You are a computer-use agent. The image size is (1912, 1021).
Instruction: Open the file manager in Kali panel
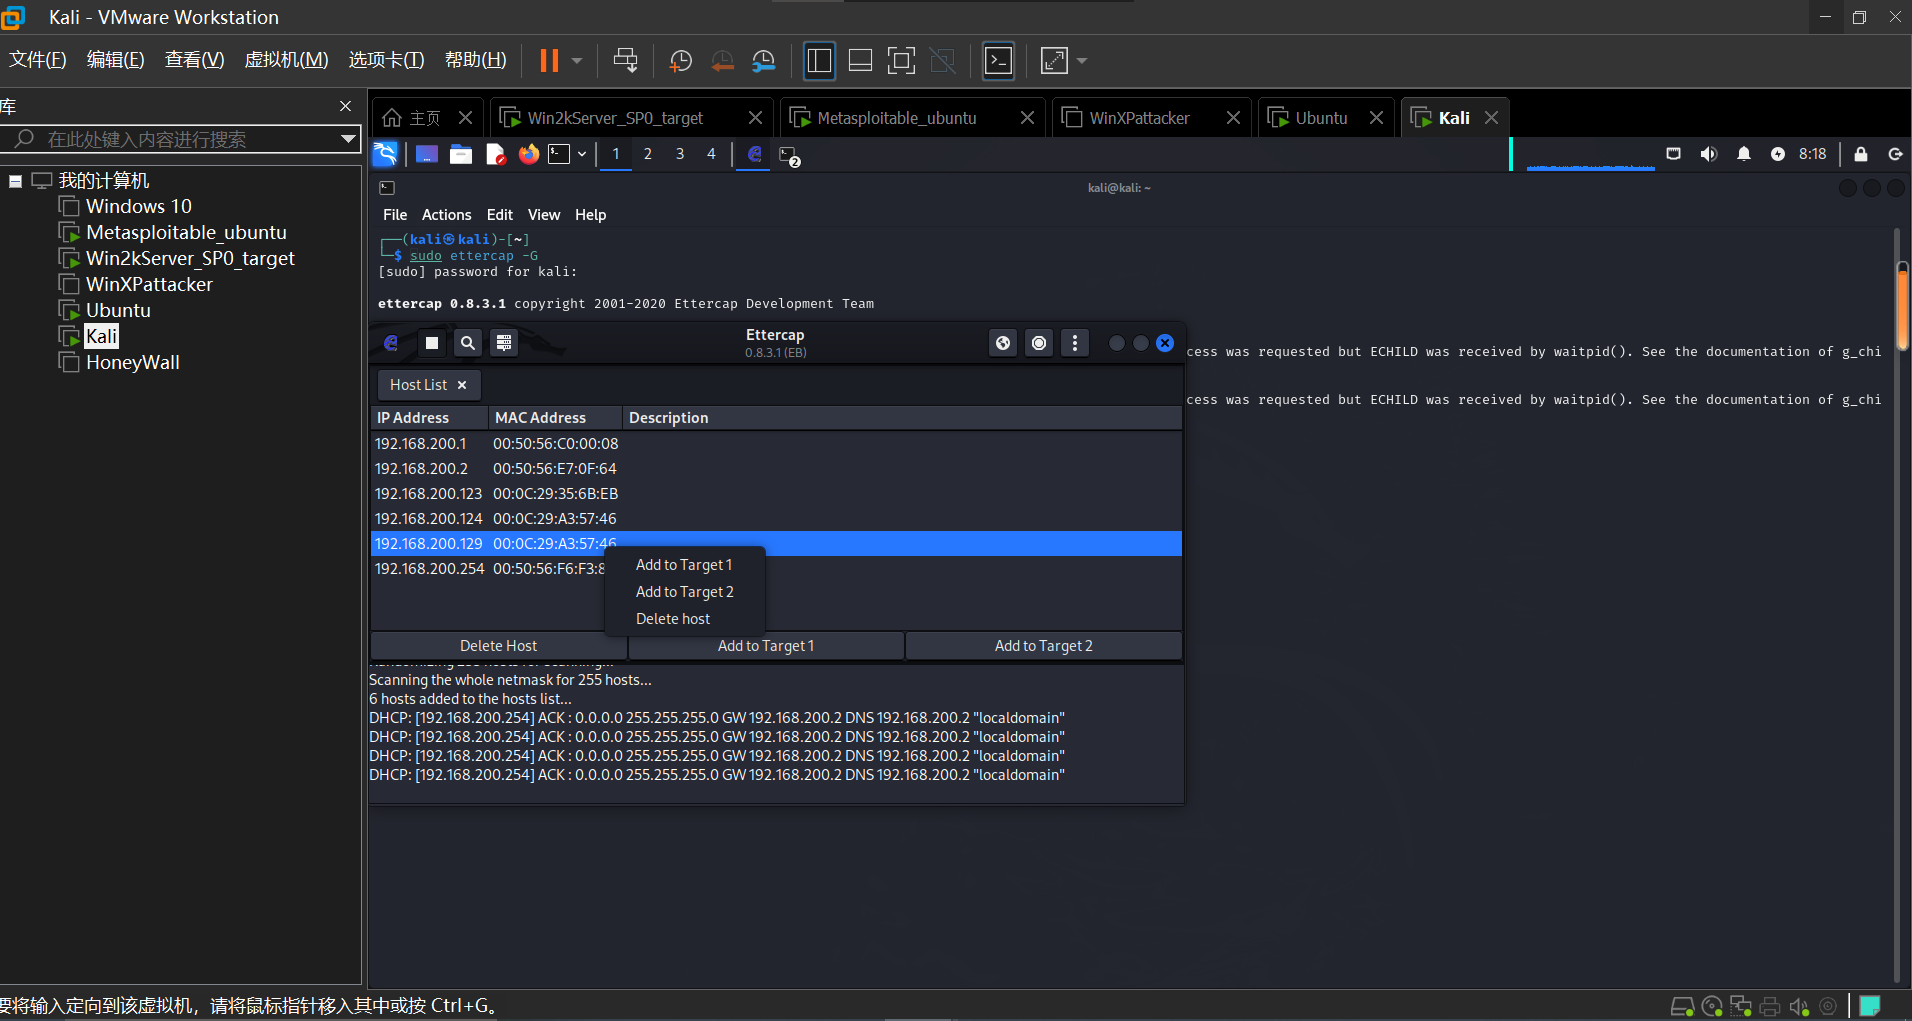pyautogui.click(x=461, y=154)
